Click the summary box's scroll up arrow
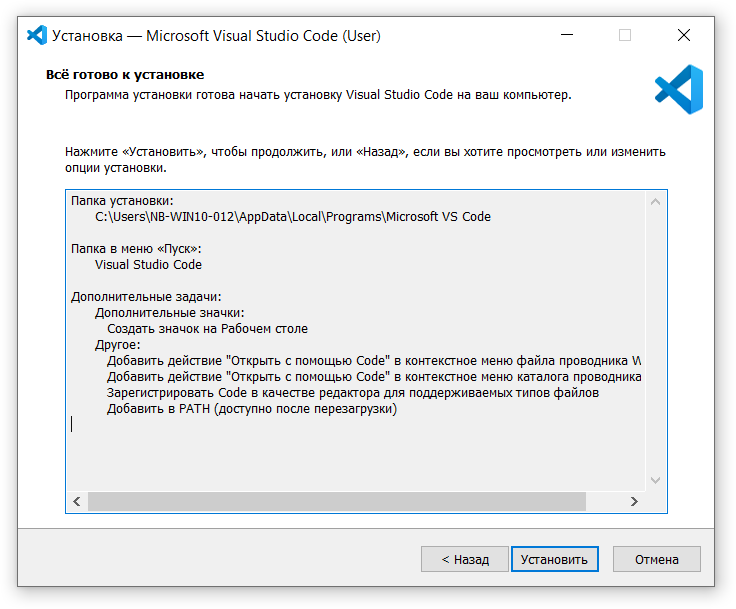736x609 pixels. click(x=657, y=201)
